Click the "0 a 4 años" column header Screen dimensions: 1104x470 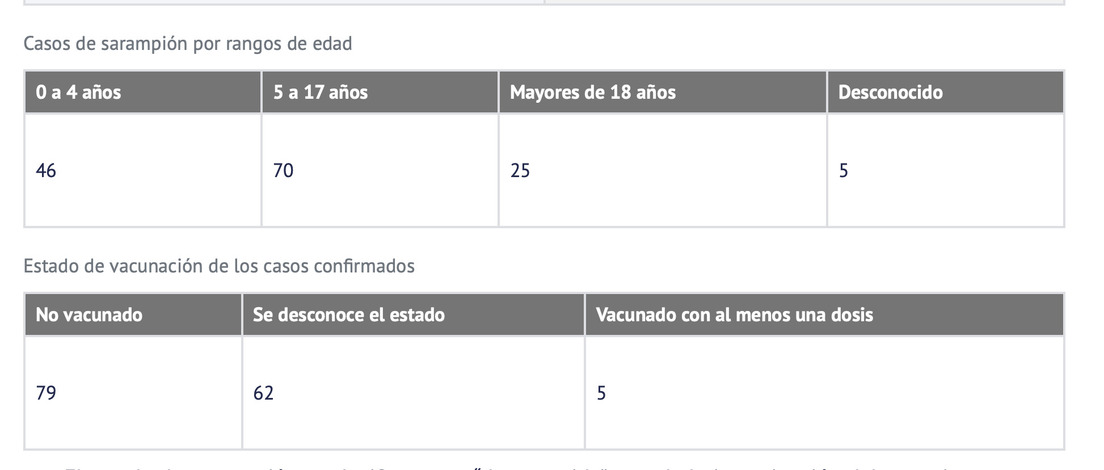pyautogui.click(x=78, y=92)
